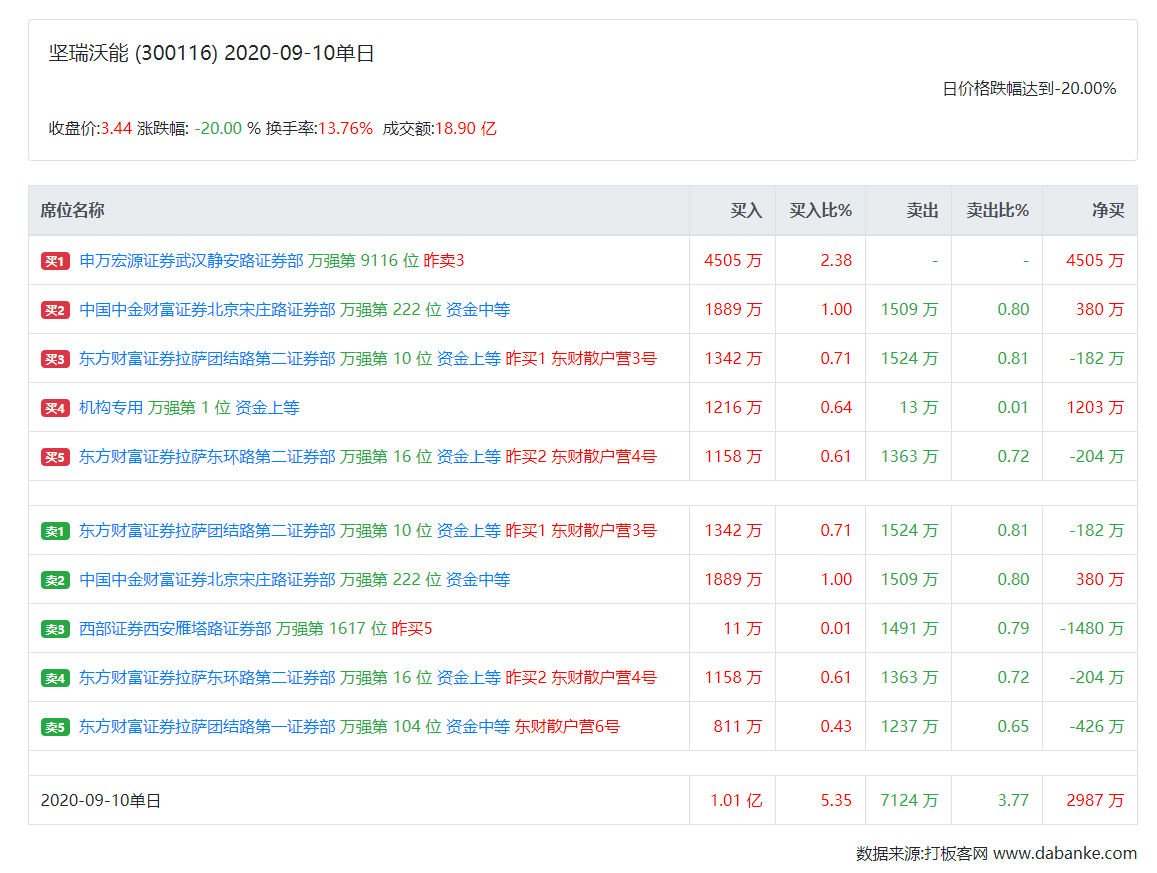Click the 买3 red badge
The image size is (1157, 873).
[55, 359]
